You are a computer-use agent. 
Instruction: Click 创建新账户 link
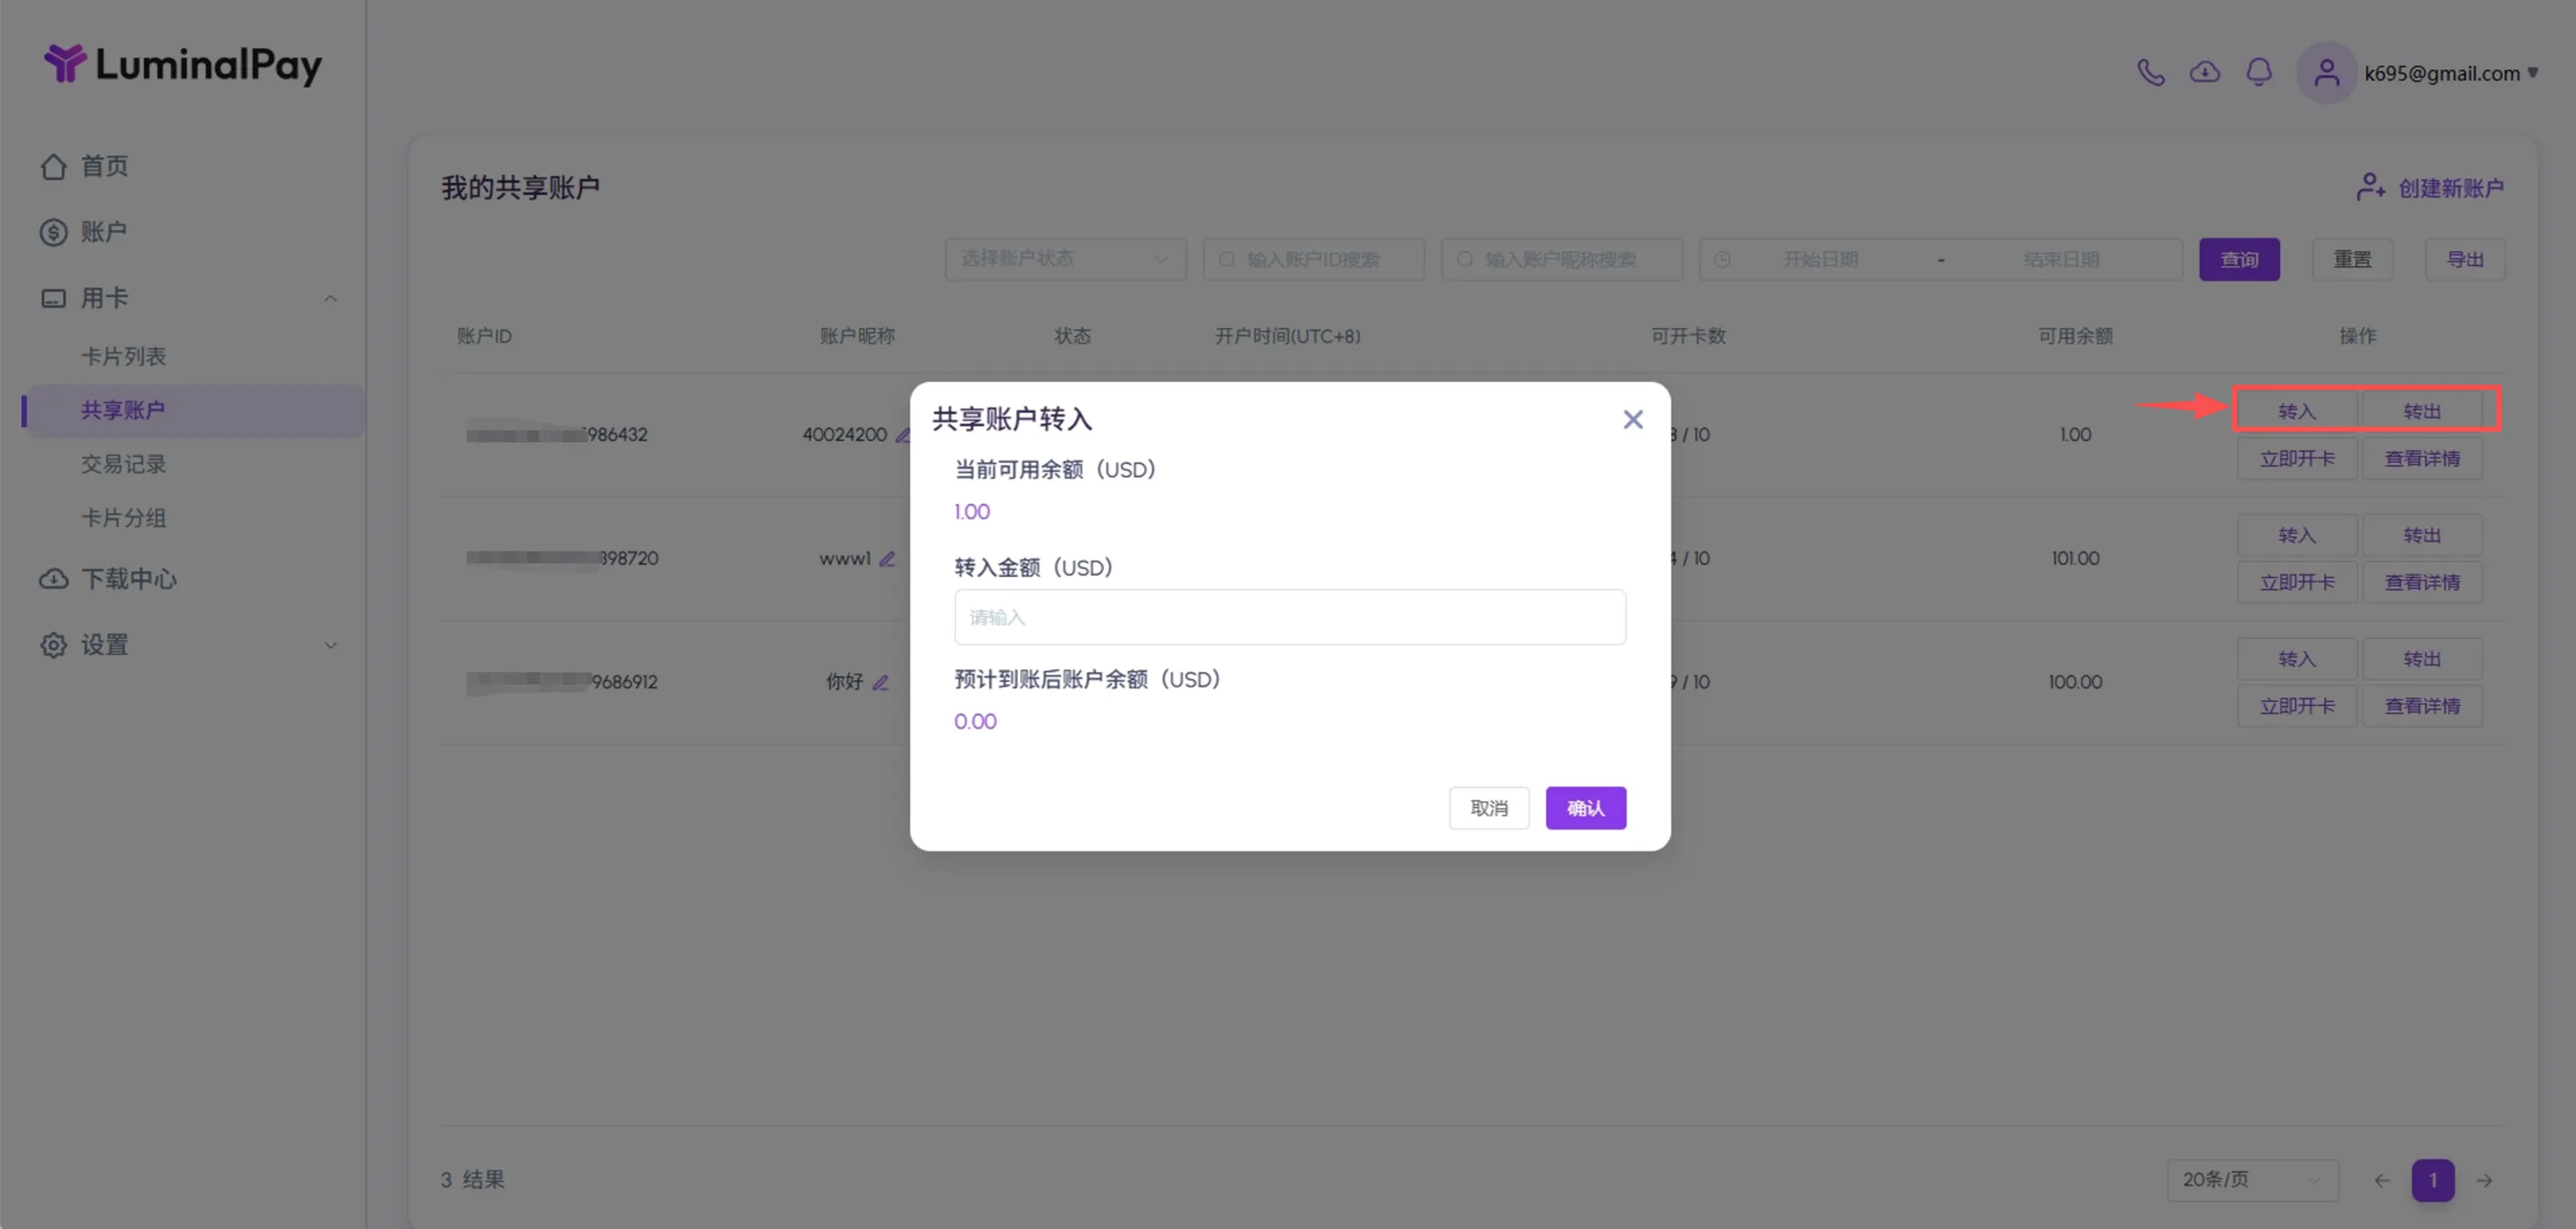click(x=2430, y=187)
